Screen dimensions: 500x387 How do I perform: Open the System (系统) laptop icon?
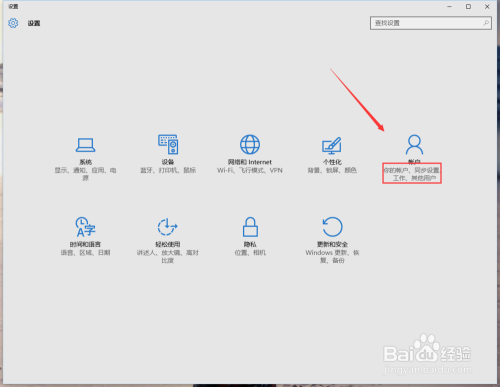pyautogui.click(x=85, y=145)
